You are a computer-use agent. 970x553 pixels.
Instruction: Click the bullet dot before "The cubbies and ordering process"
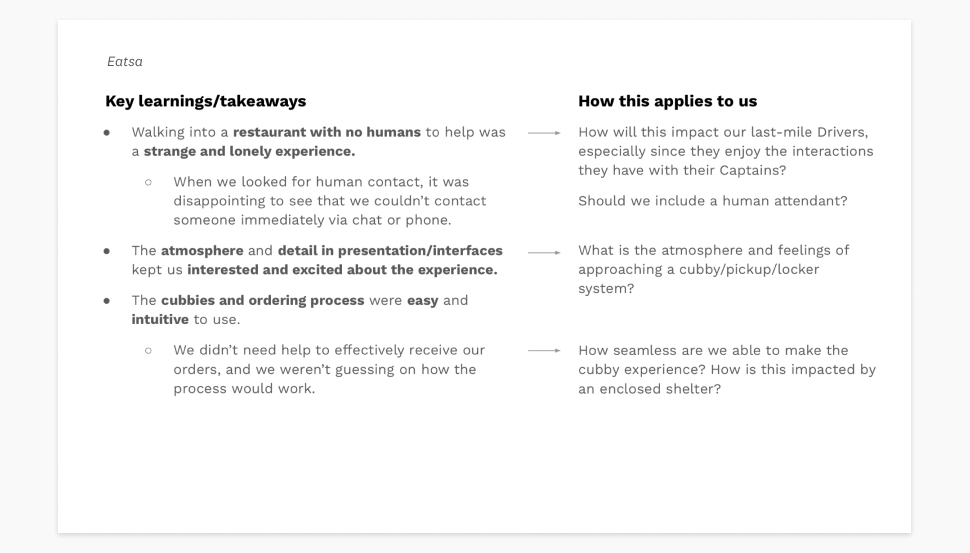tap(107, 301)
